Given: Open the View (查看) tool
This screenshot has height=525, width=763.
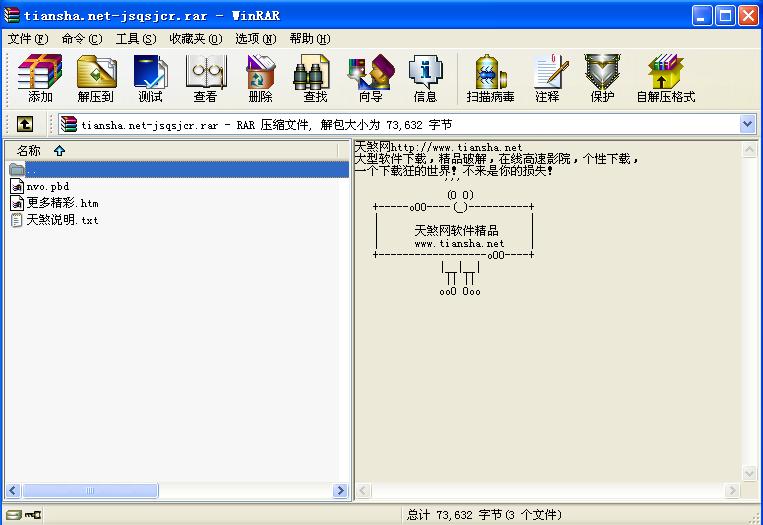Looking at the screenshot, I should coord(205,71).
